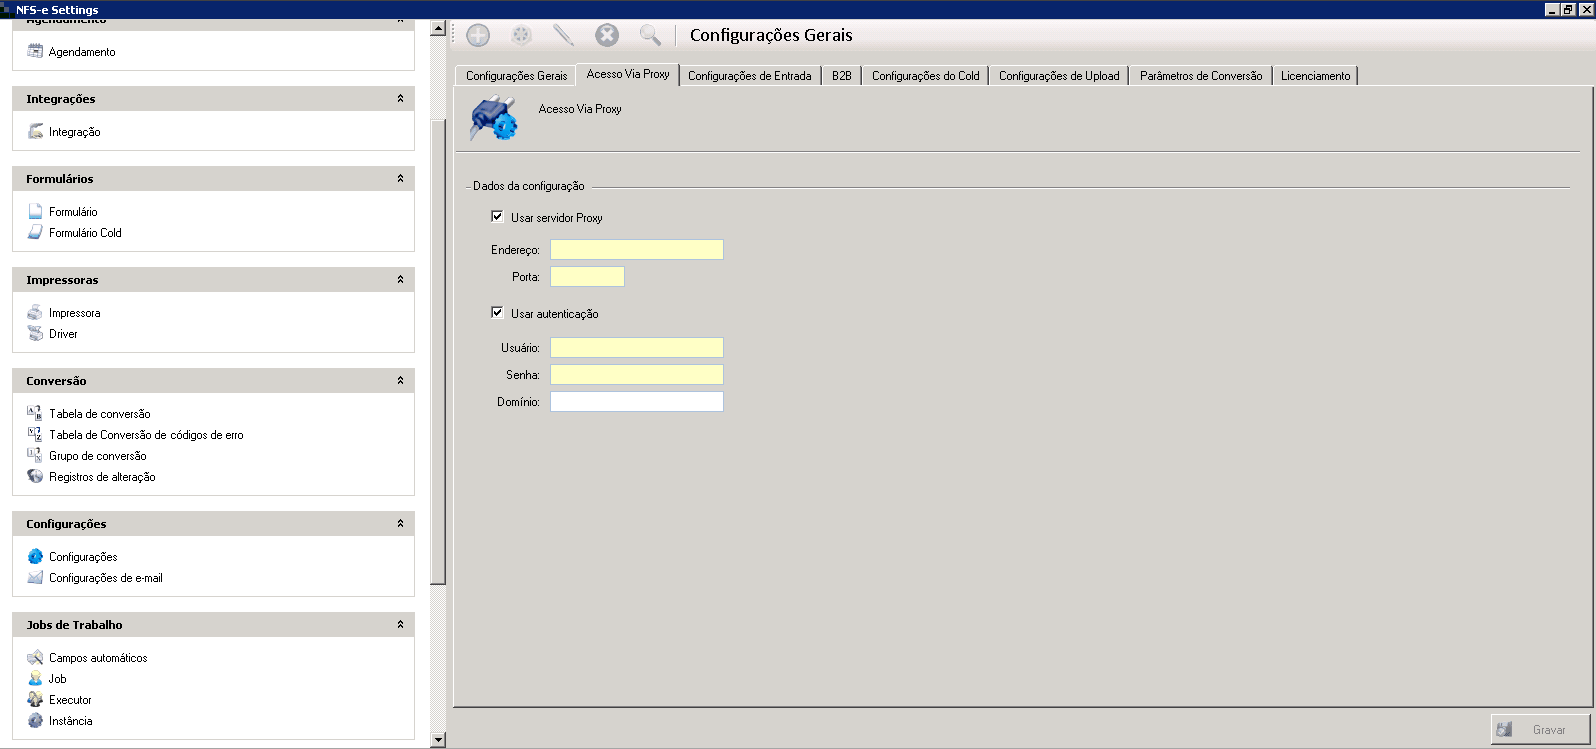Image resolution: width=1596 pixels, height=749 pixels.
Task: Click the pencil edit toolbar icon
Action: (563, 36)
